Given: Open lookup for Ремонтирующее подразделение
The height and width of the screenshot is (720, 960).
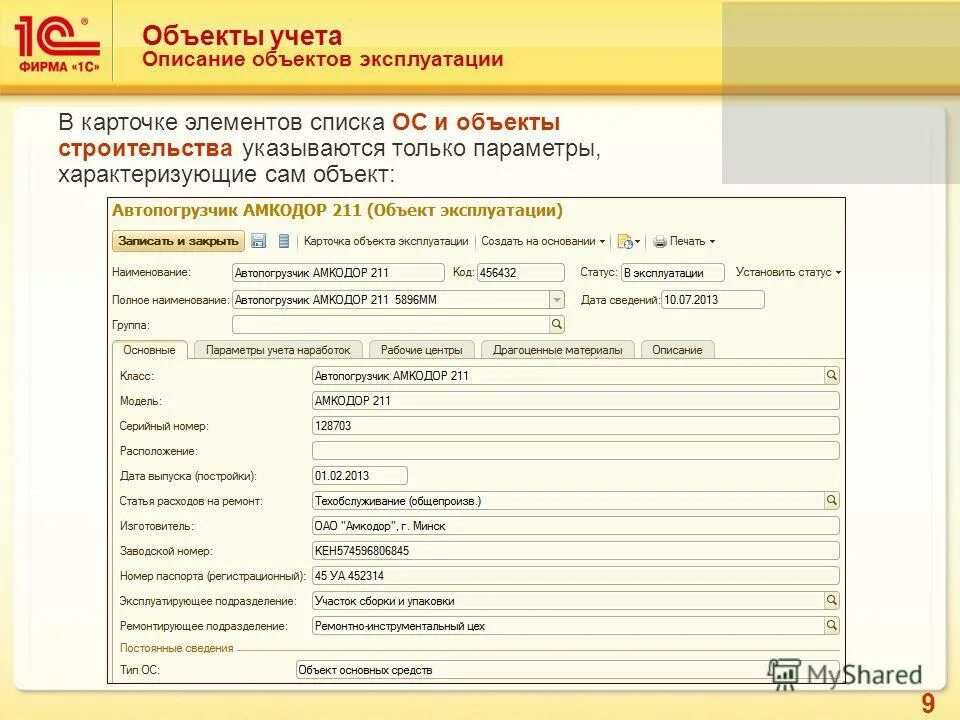Looking at the screenshot, I should coord(831,624).
